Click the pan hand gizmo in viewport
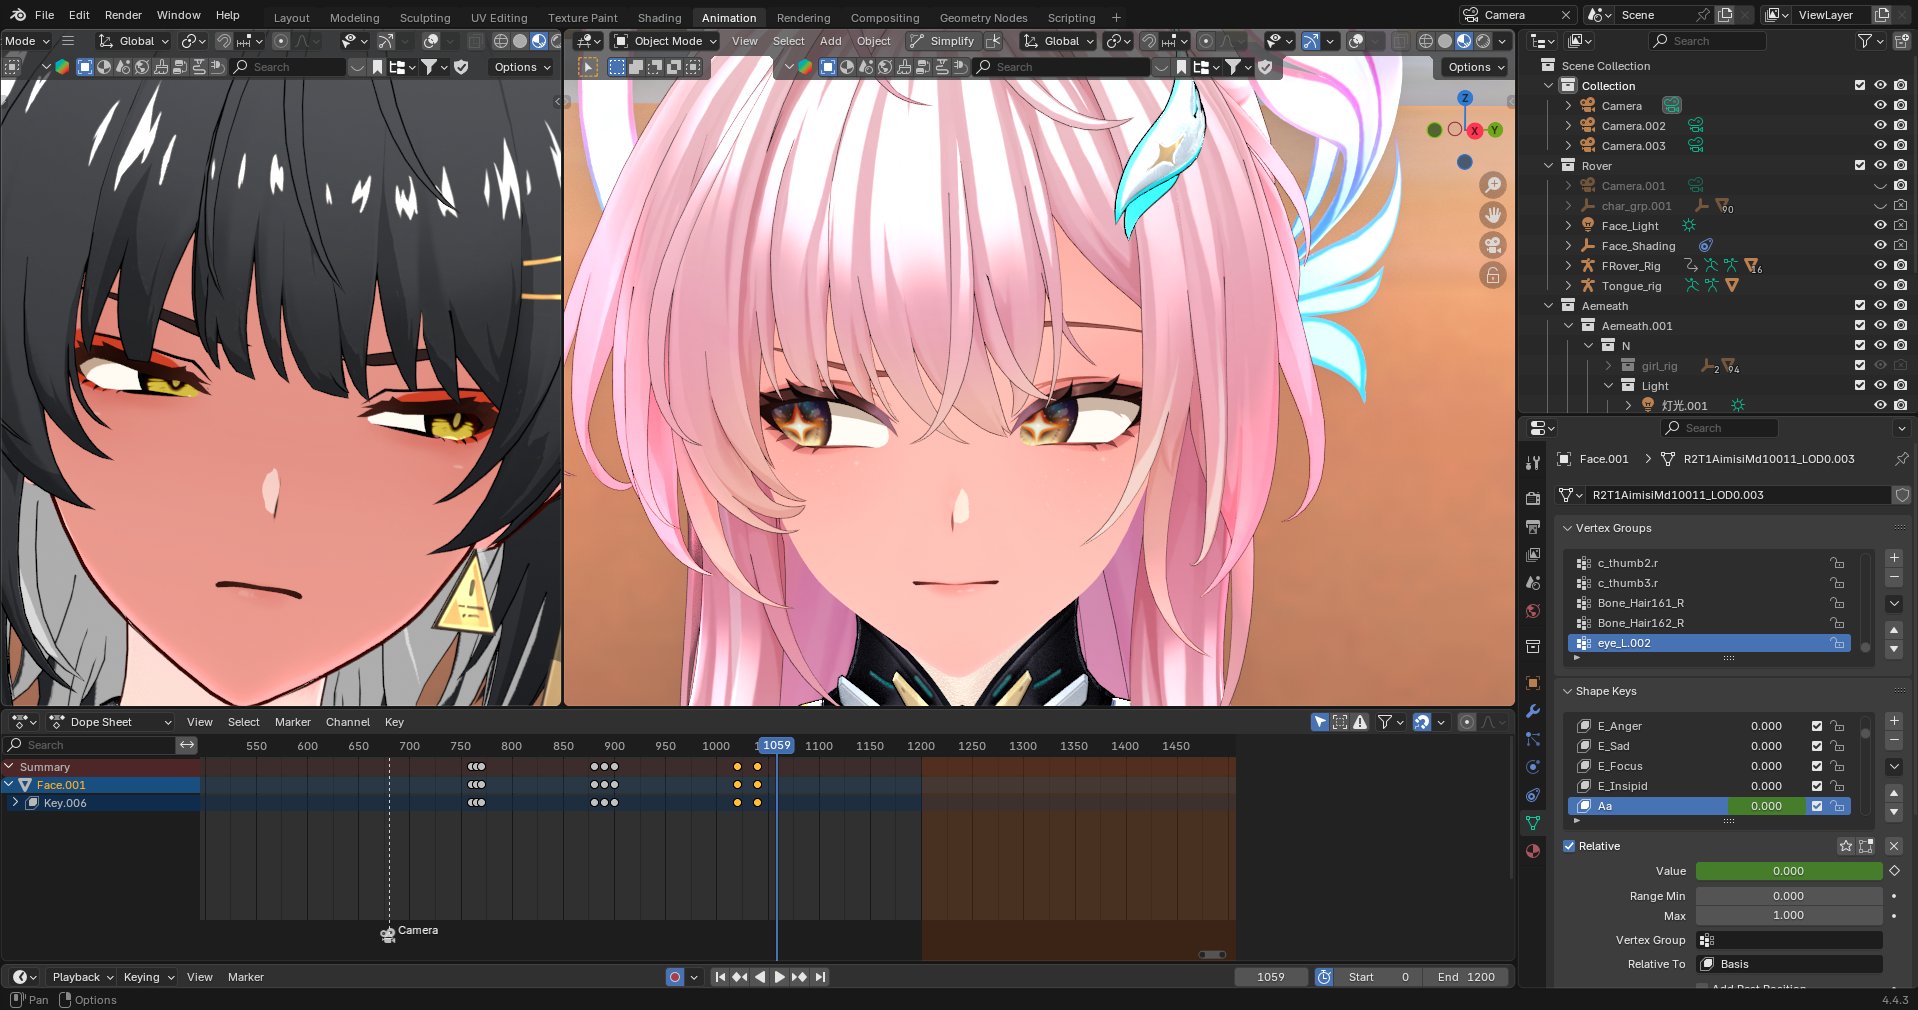The height and width of the screenshot is (1010, 1918). pos(1493,215)
